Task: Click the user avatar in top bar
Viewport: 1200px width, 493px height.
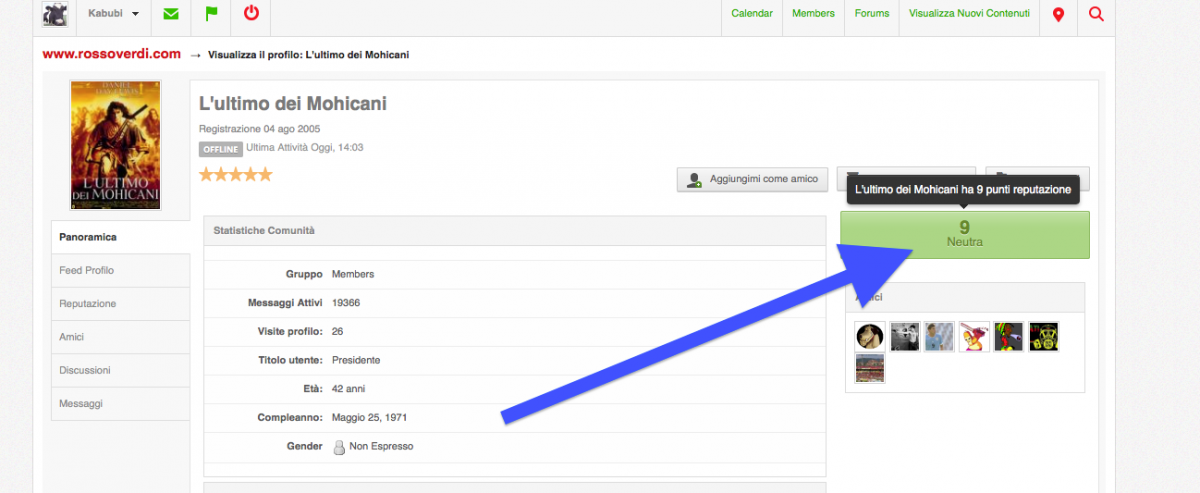Action: coord(55,14)
